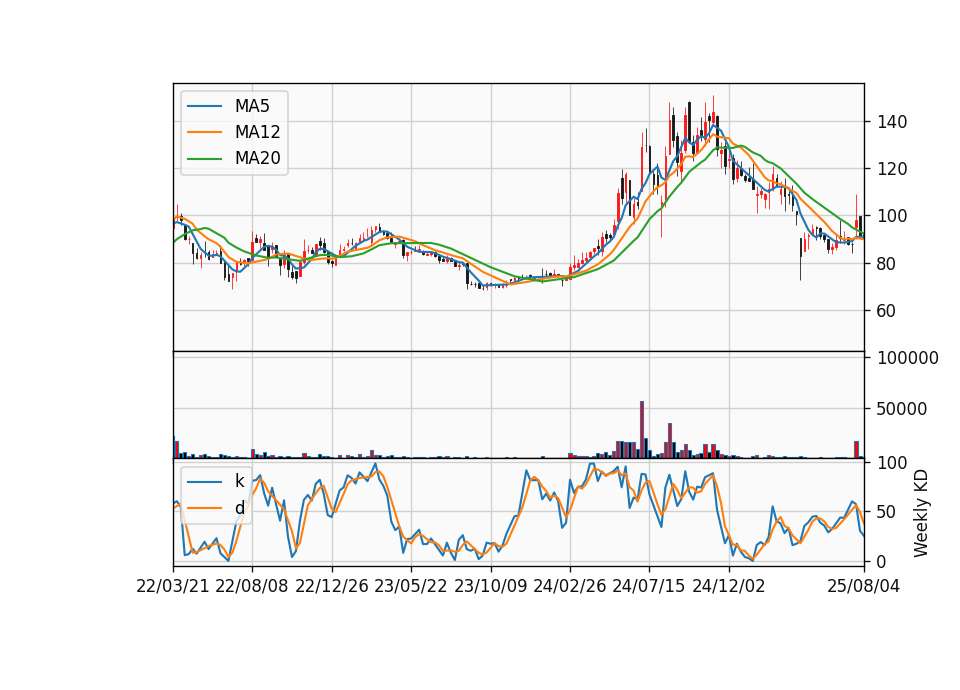This screenshot has height=690, width=960.
Task: Click the MA12 legend label
Action: [257, 132]
